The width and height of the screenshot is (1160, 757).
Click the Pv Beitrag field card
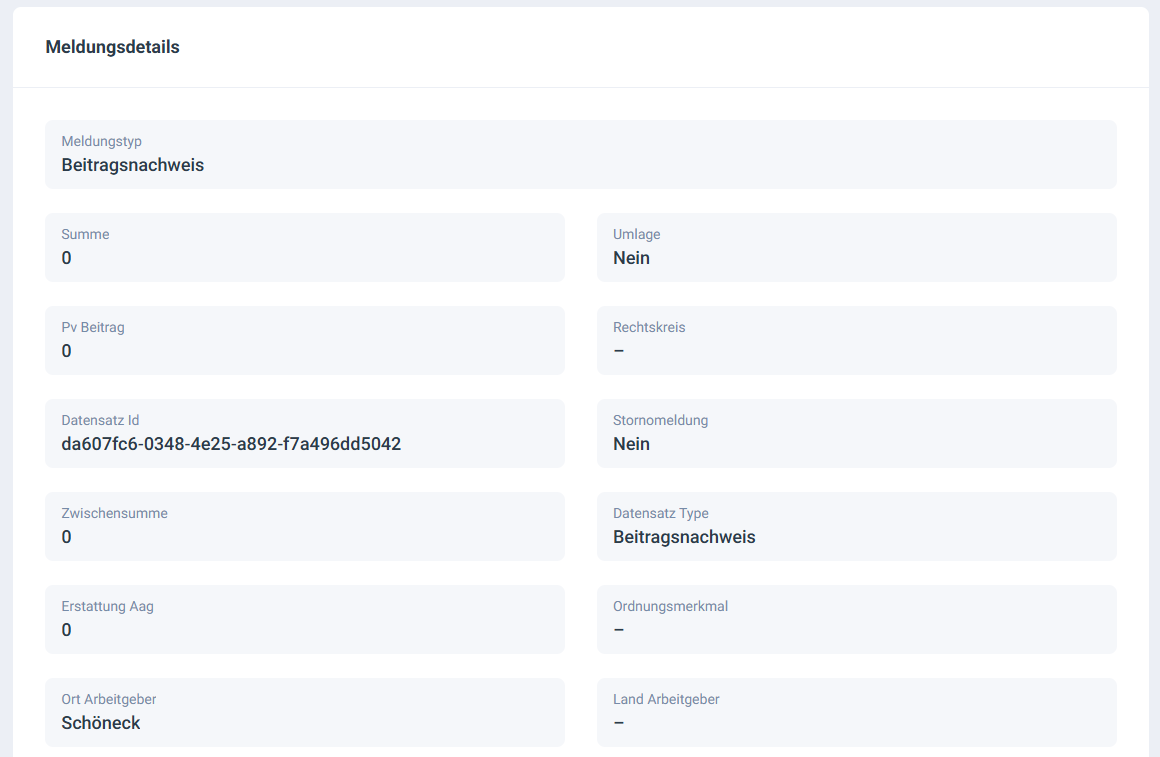click(304, 340)
